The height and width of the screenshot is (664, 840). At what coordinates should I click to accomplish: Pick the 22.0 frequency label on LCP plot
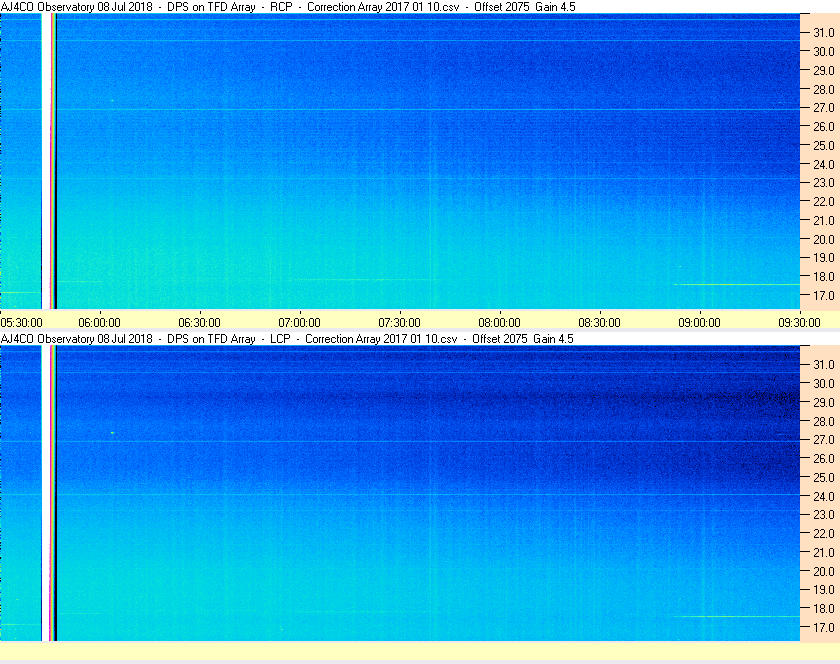click(824, 533)
